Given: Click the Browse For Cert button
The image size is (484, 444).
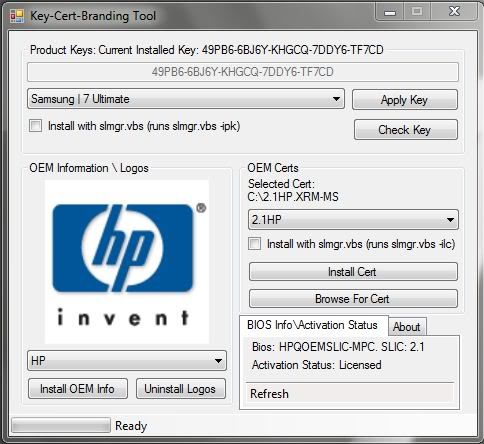Looking at the screenshot, I should [353, 299].
